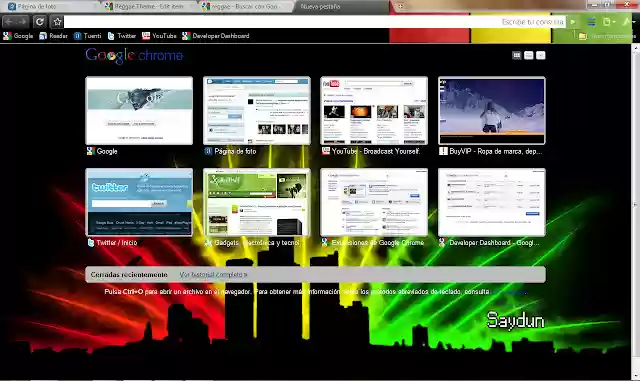The width and height of the screenshot is (640, 381).
Task: Click the Tuenti favicon beside Página de foto
Action: 208,152
